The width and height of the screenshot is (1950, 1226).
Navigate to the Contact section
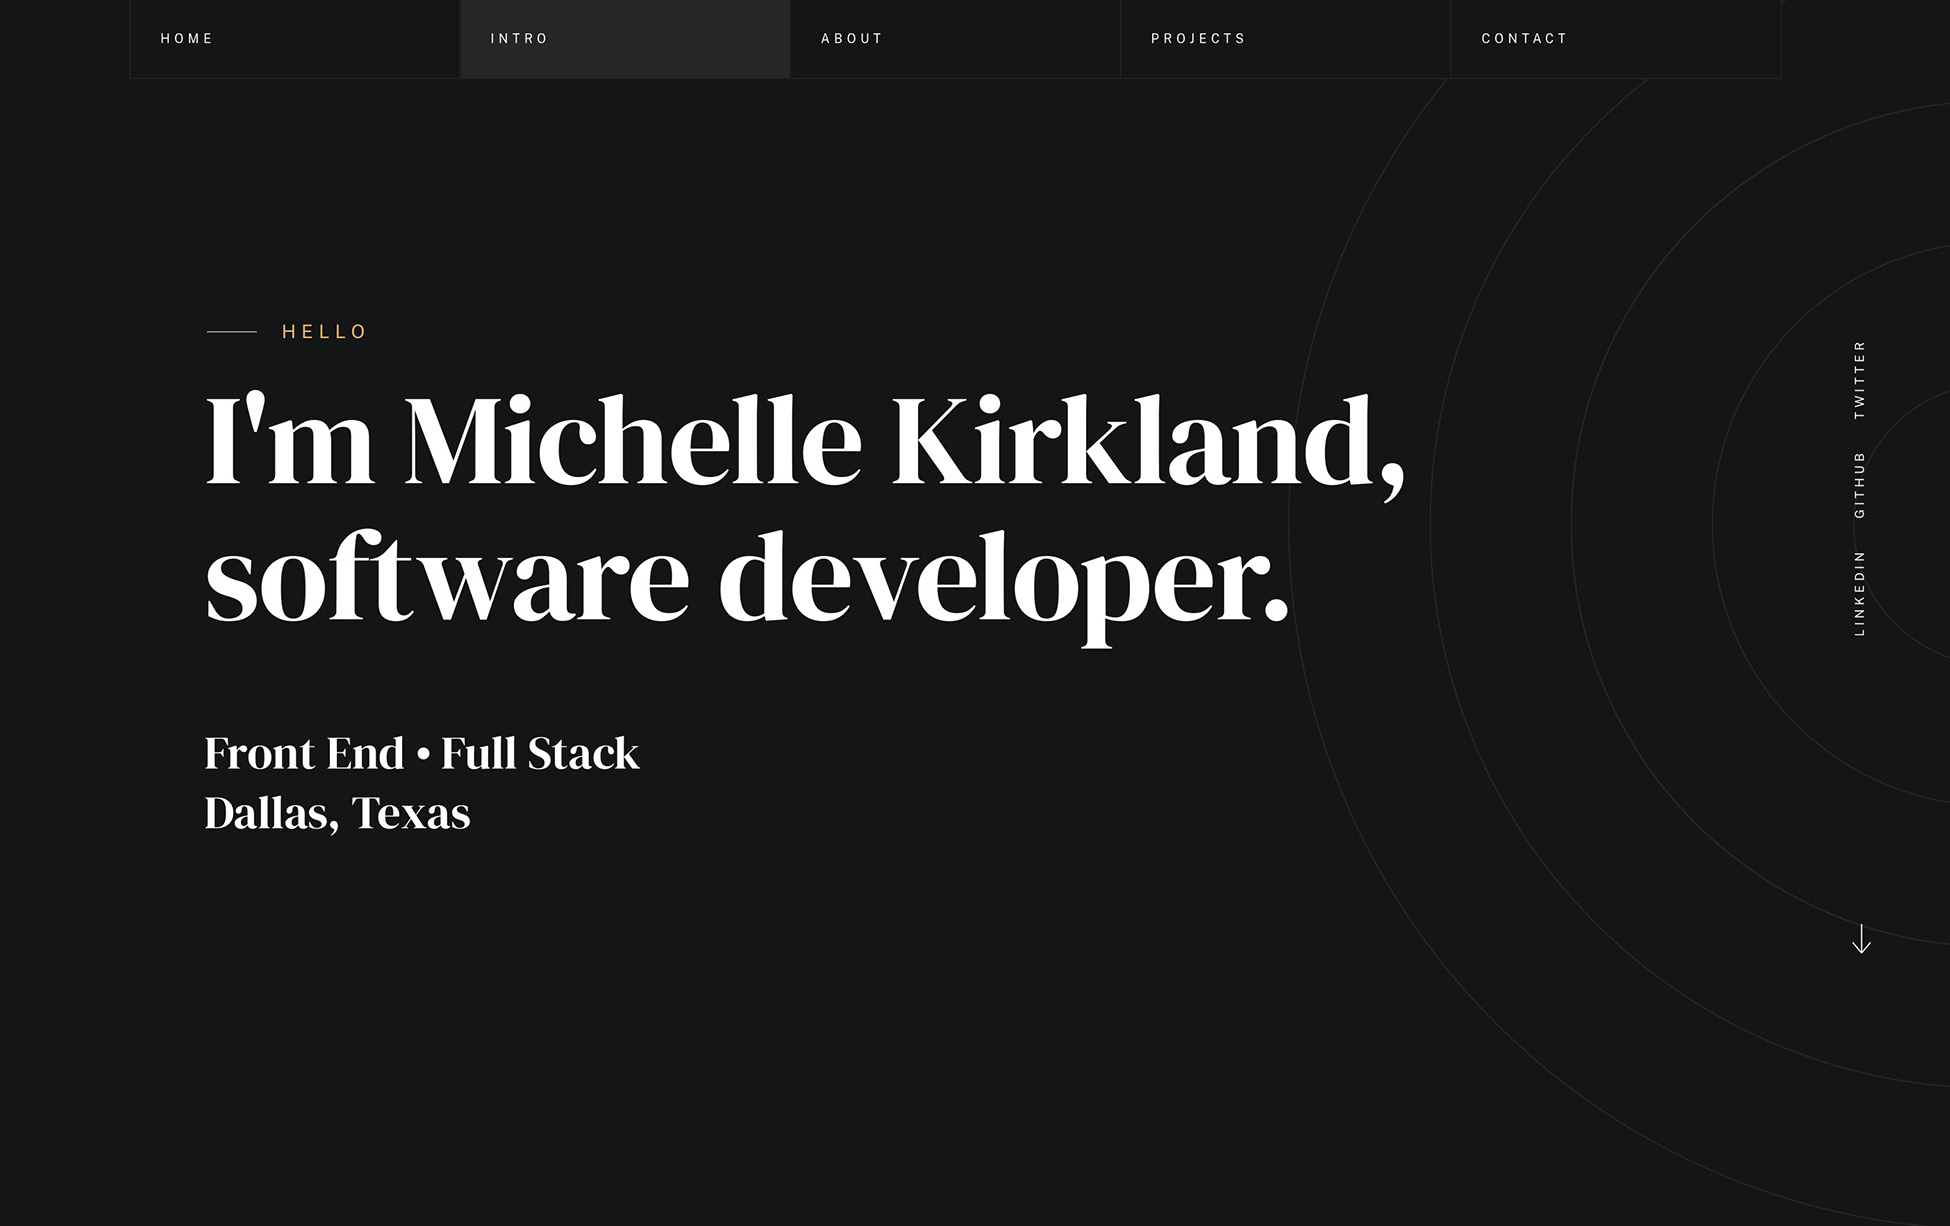point(1615,39)
